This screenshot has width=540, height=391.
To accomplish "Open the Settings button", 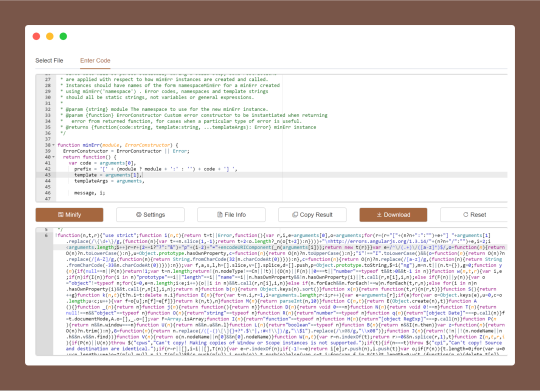I will [x=150, y=215].
